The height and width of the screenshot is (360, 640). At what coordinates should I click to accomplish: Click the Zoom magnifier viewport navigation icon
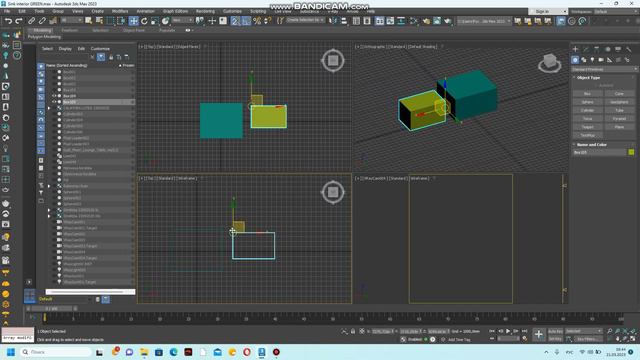[x=609, y=331]
